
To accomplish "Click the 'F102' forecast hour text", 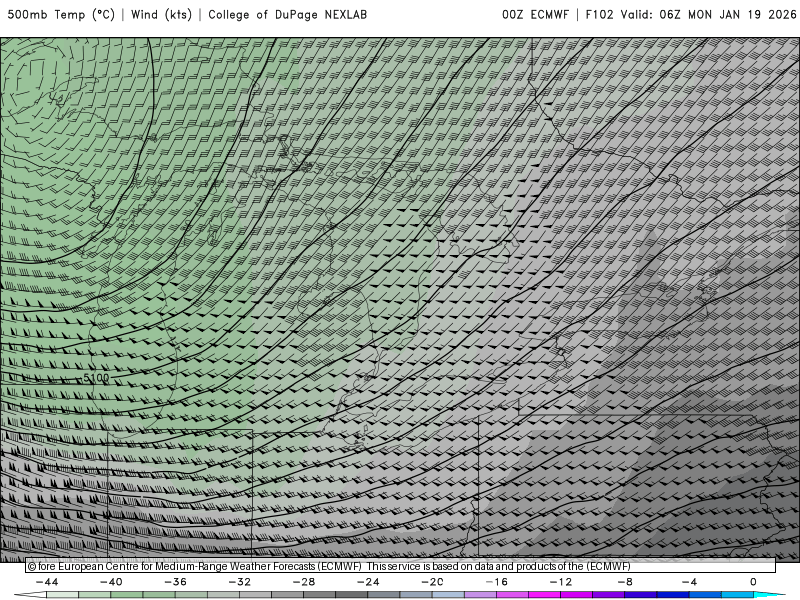I will pyautogui.click(x=599, y=14).
